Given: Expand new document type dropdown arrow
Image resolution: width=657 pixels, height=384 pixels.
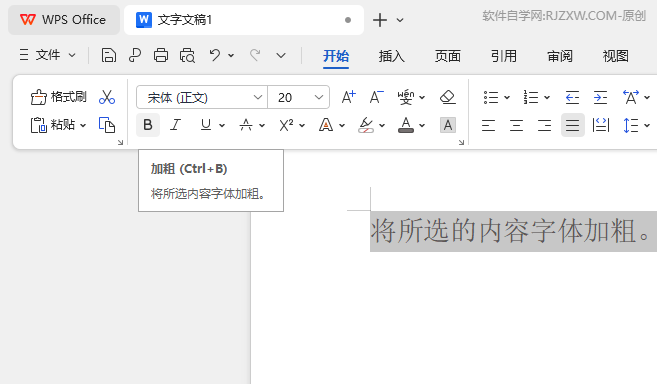Looking at the screenshot, I should point(400,20).
